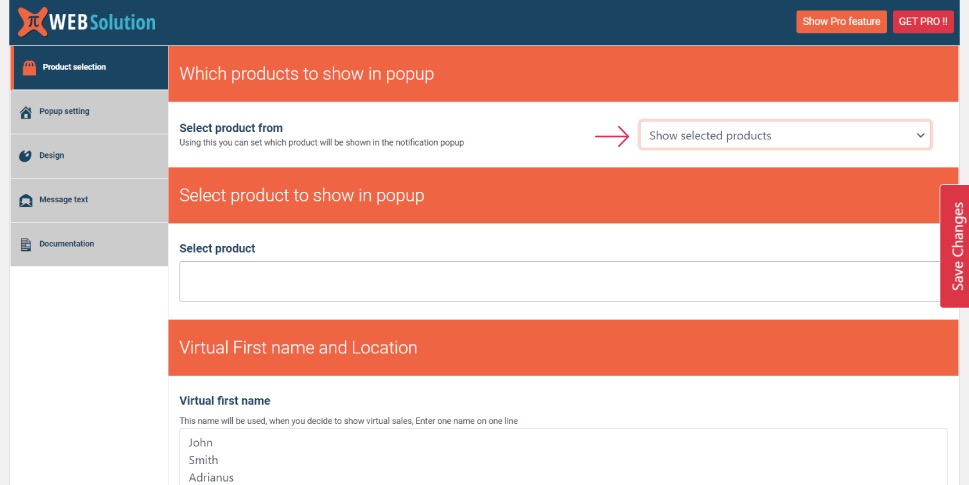The image size is (969, 485).
Task: Switch to Popup setting tab
Action: [90, 112]
